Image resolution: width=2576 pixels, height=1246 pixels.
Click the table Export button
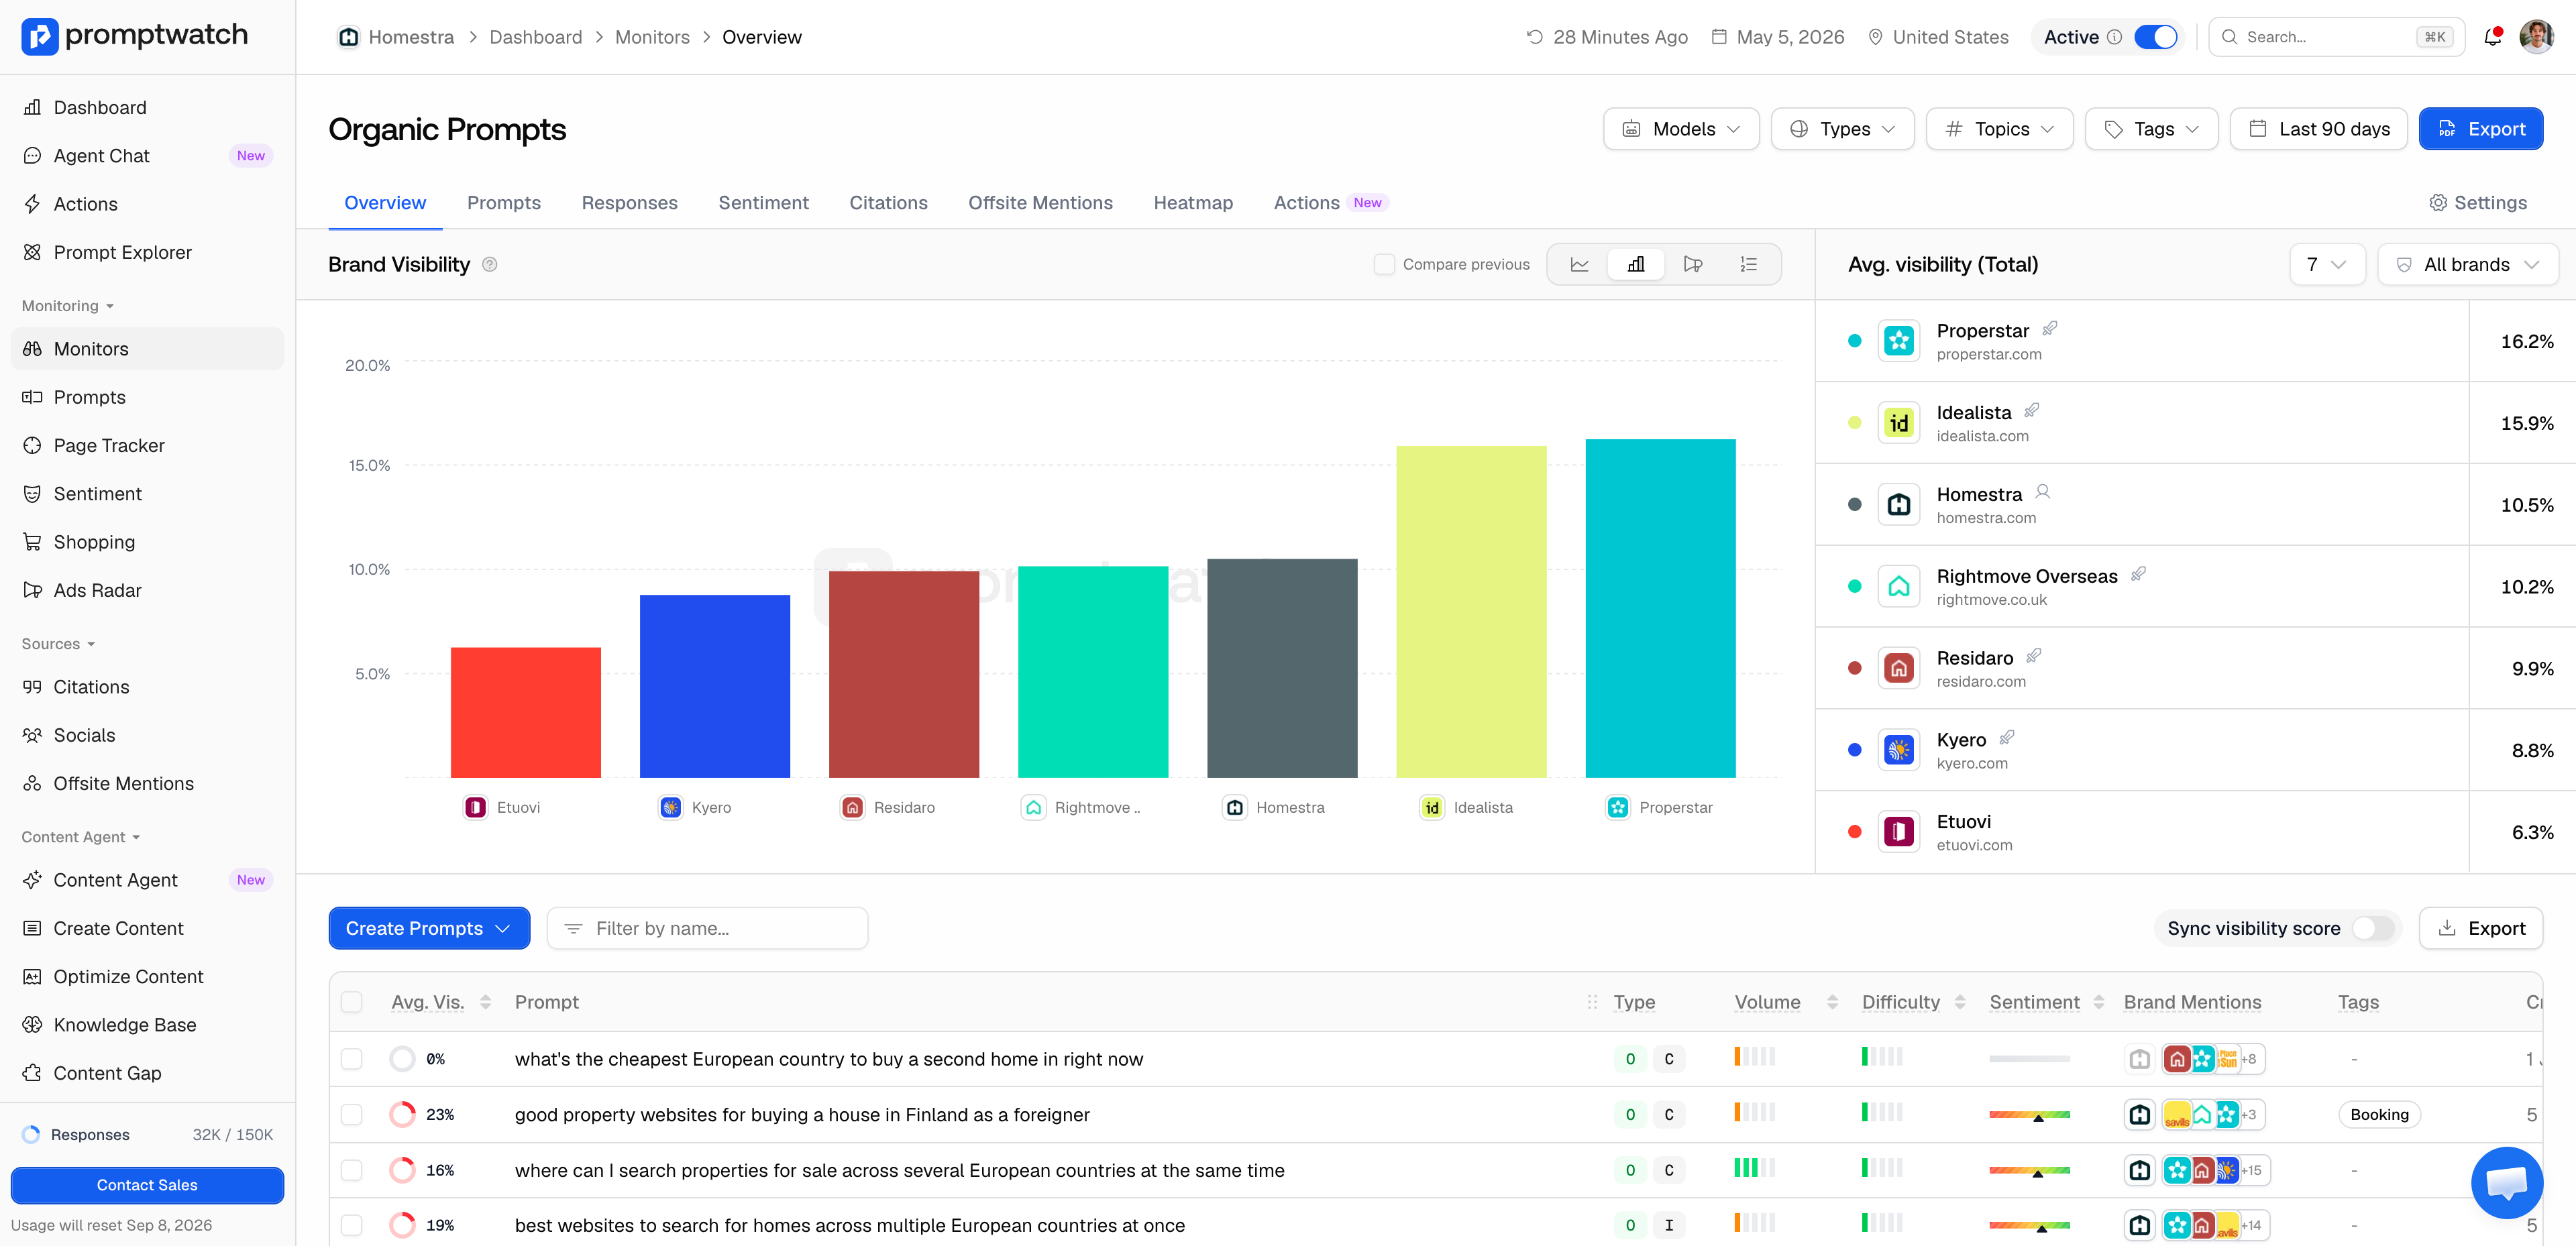pyautogui.click(x=2480, y=929)
